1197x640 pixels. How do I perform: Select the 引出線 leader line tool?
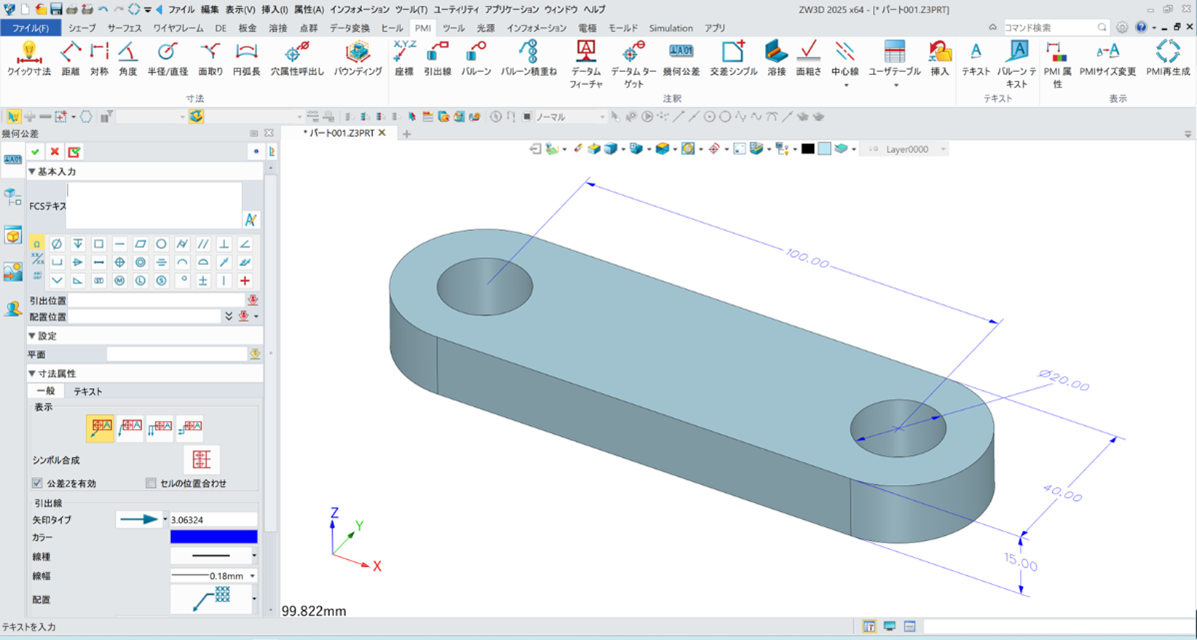(x=438, y=59)
